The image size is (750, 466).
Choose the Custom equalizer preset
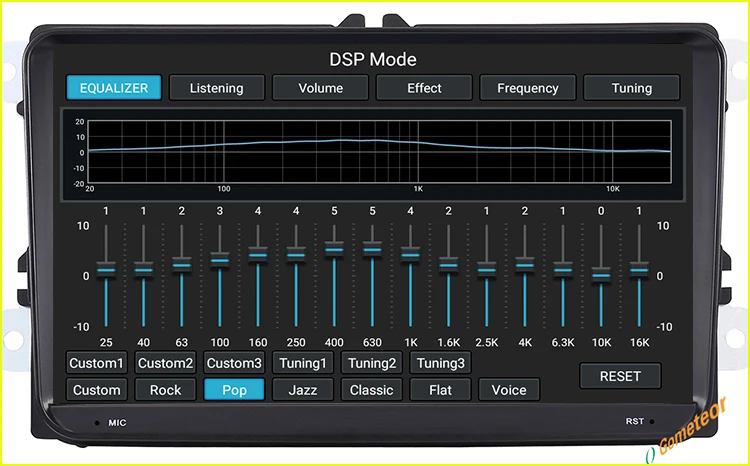[x=97, y=390]
